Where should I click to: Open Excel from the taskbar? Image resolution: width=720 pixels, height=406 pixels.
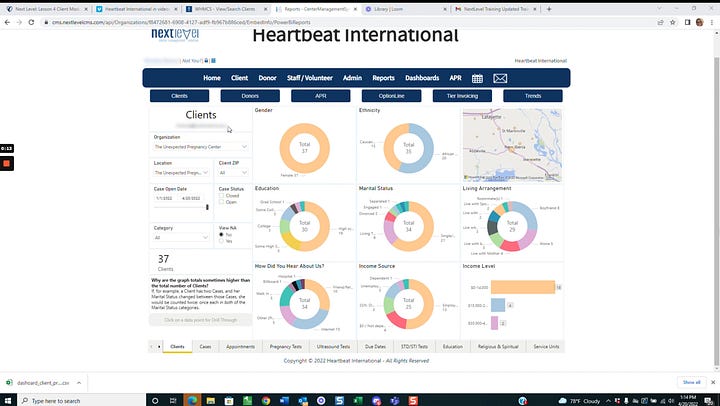[x=358, y=400]
